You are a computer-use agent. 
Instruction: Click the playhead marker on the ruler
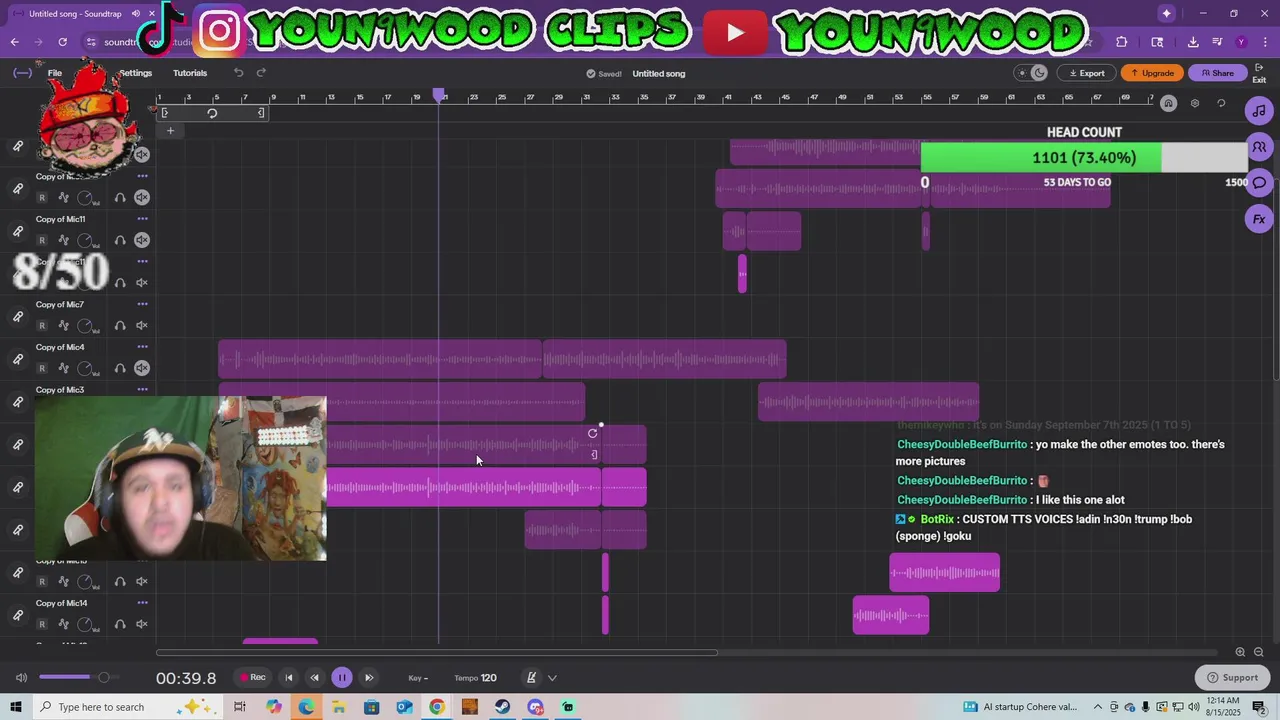[438, 95]
